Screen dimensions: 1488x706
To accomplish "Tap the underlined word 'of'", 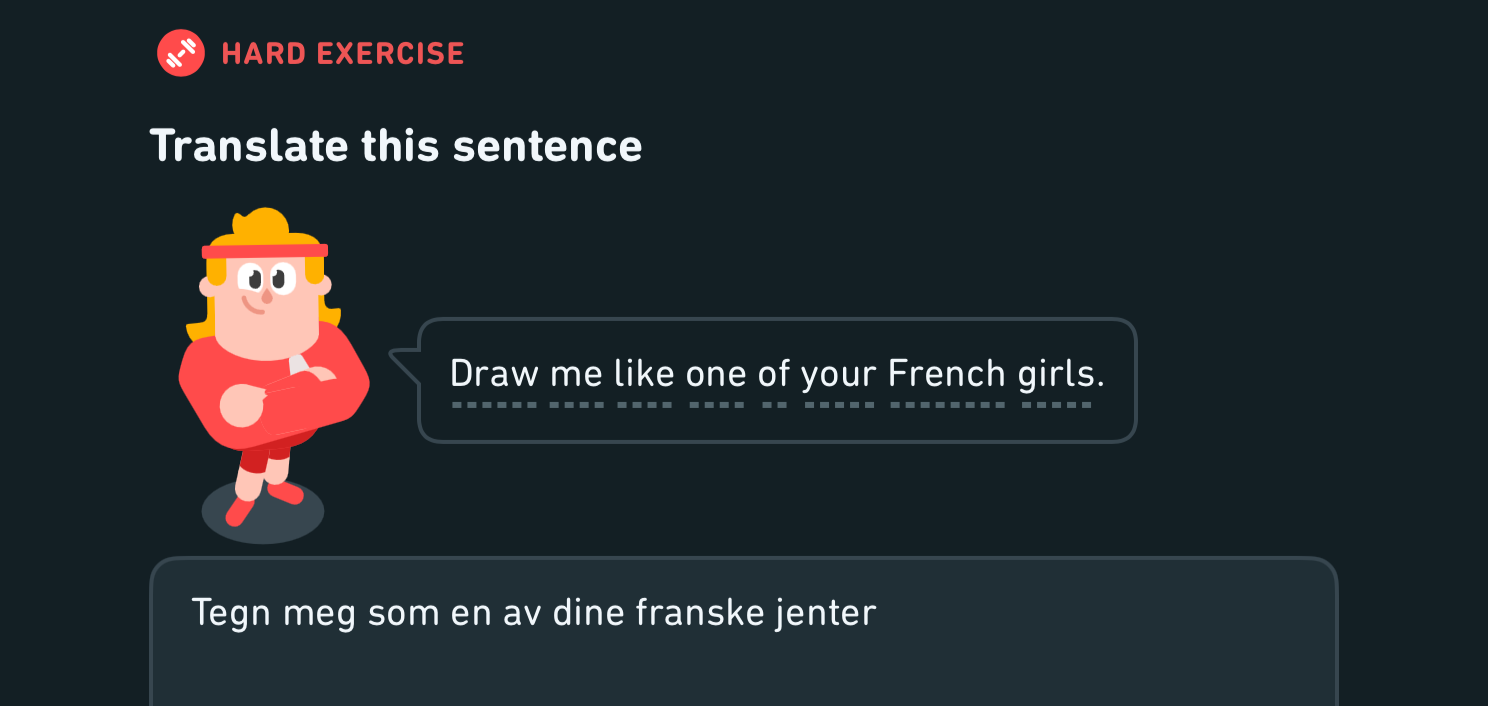I will coord(775,375).
